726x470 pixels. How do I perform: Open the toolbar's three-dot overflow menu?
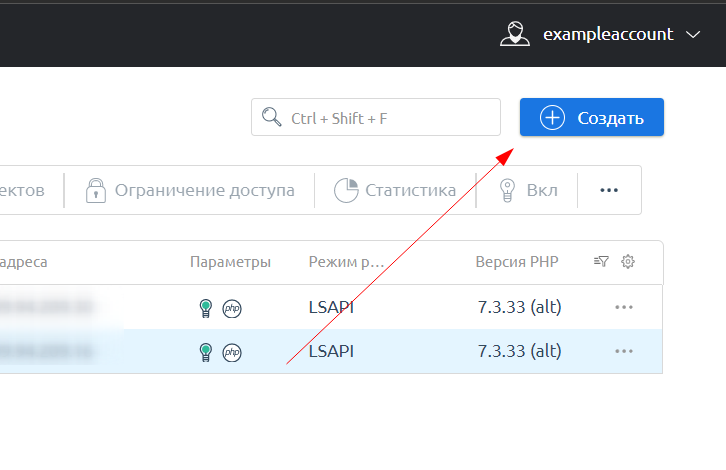[609, 190]
